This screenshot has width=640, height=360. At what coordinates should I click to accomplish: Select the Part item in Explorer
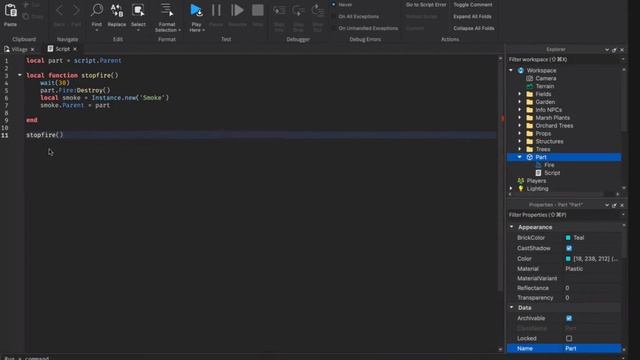coord(541,157)
